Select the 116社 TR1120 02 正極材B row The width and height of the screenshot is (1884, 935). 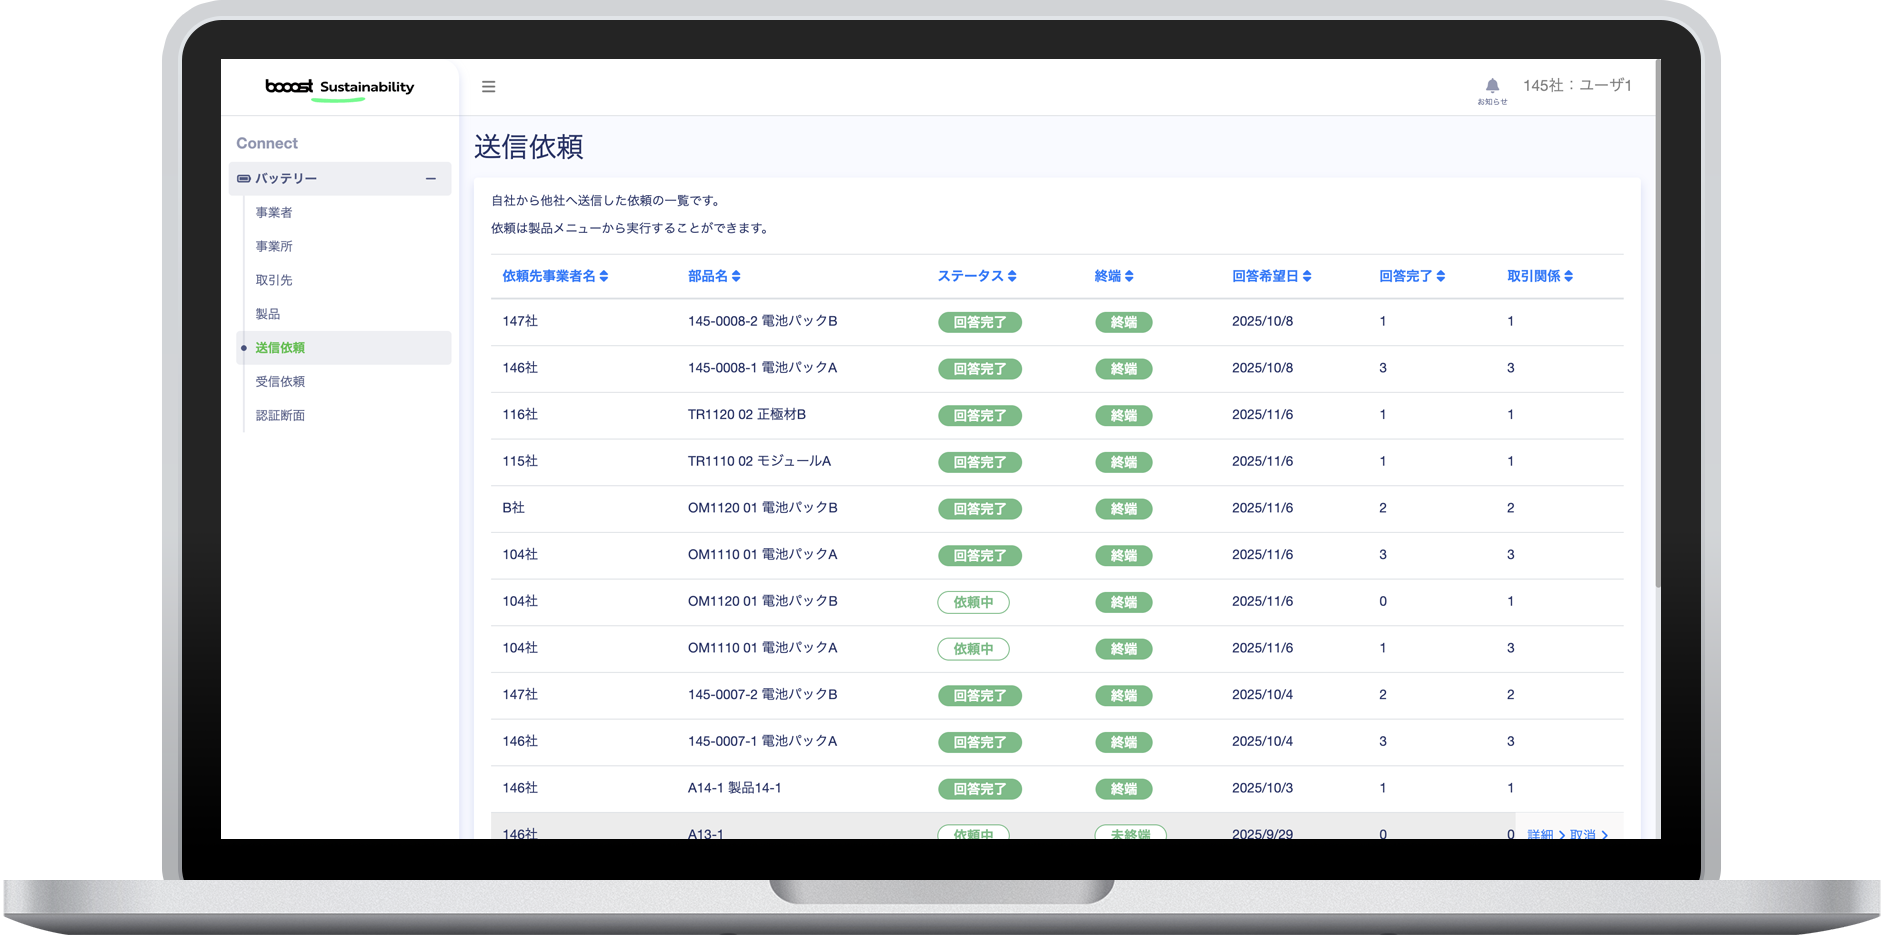(x=1057, y=415)
